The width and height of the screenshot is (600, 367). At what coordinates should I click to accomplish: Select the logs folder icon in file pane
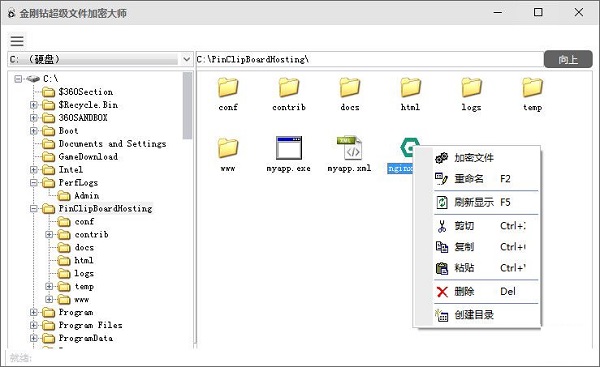(x=471, y=88)
